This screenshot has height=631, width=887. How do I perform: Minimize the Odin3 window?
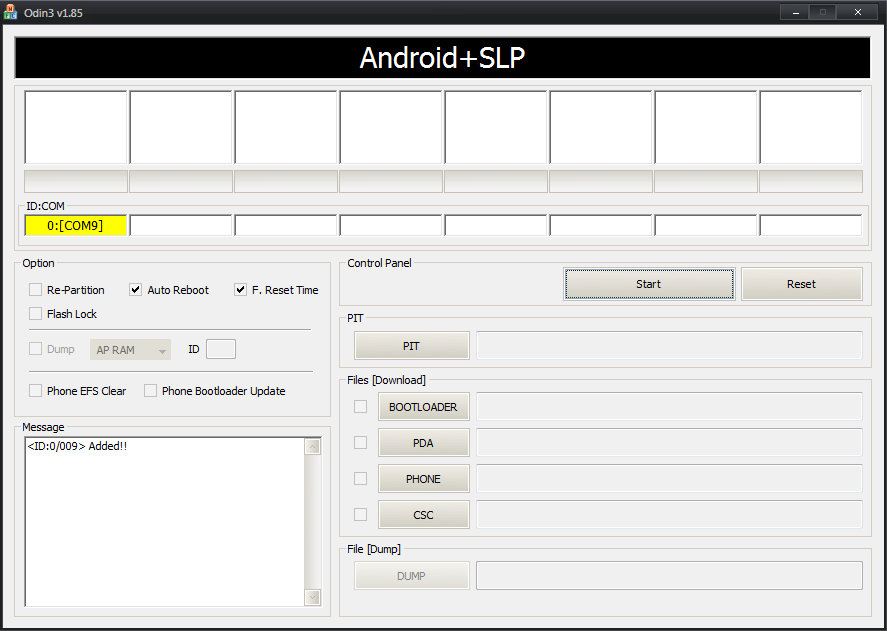coord(796,12)
